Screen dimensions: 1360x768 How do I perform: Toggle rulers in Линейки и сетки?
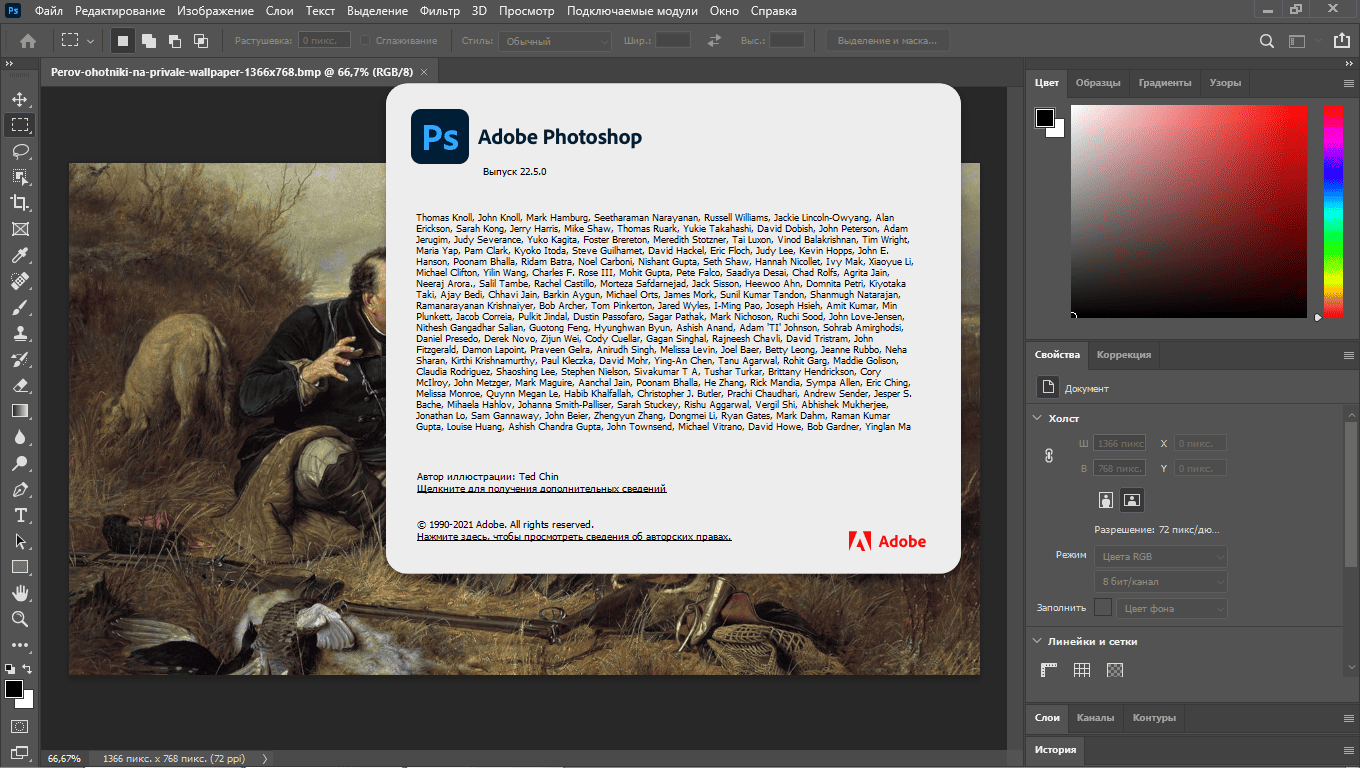(x=1049, y=670)
